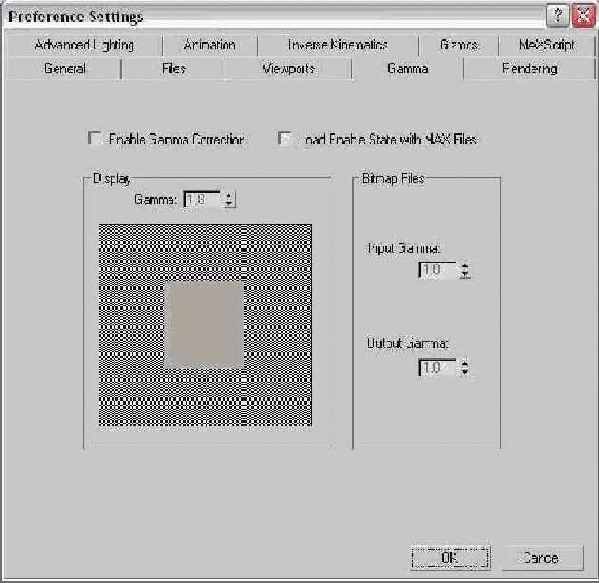Open the Advanced Lighting tab
This screenshot has width=599, height=583.
click(84, 45)
